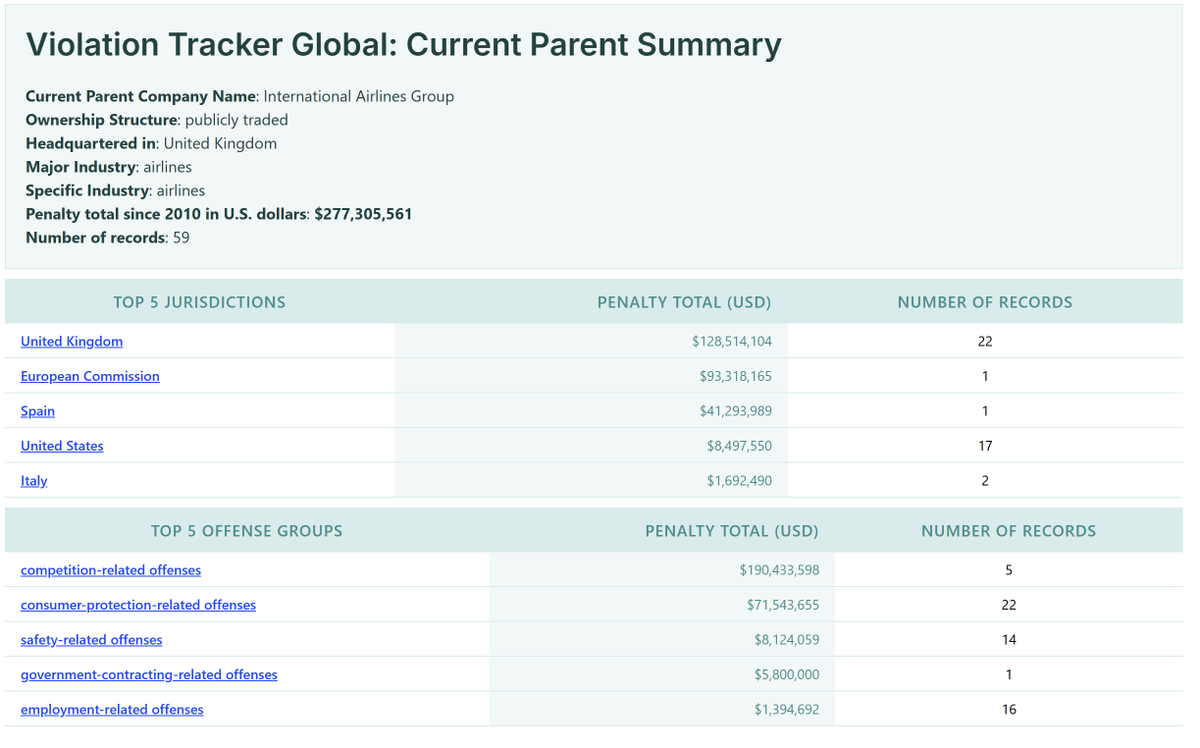Open consumer-protection-related offenses link
Screen dimensions: 1200x748
[x=138, y=605]
